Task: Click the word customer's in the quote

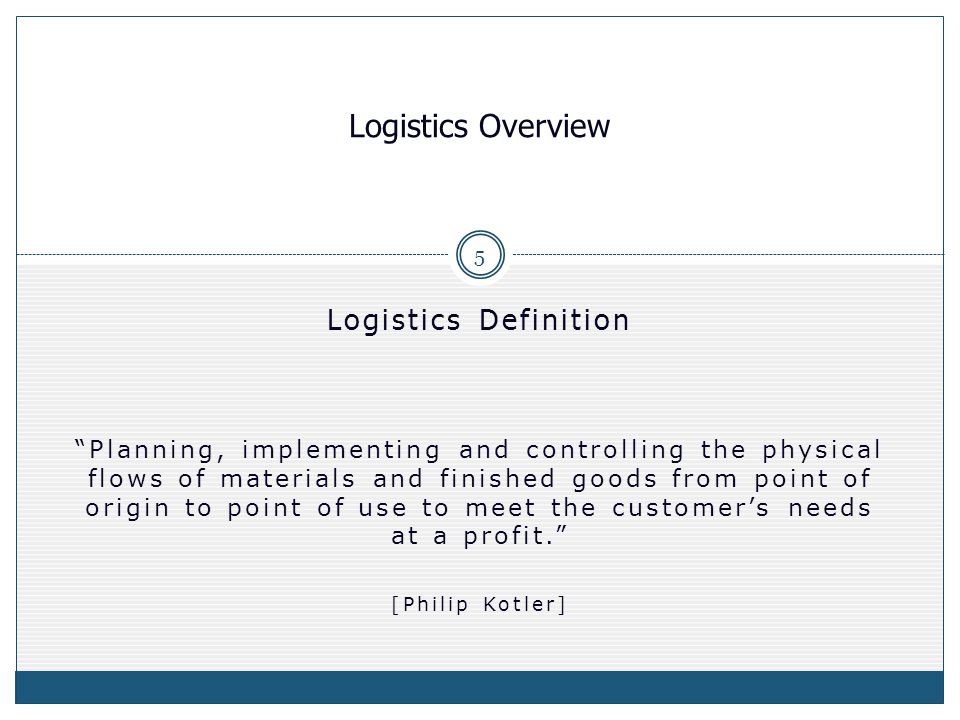Action: (690, 508)
